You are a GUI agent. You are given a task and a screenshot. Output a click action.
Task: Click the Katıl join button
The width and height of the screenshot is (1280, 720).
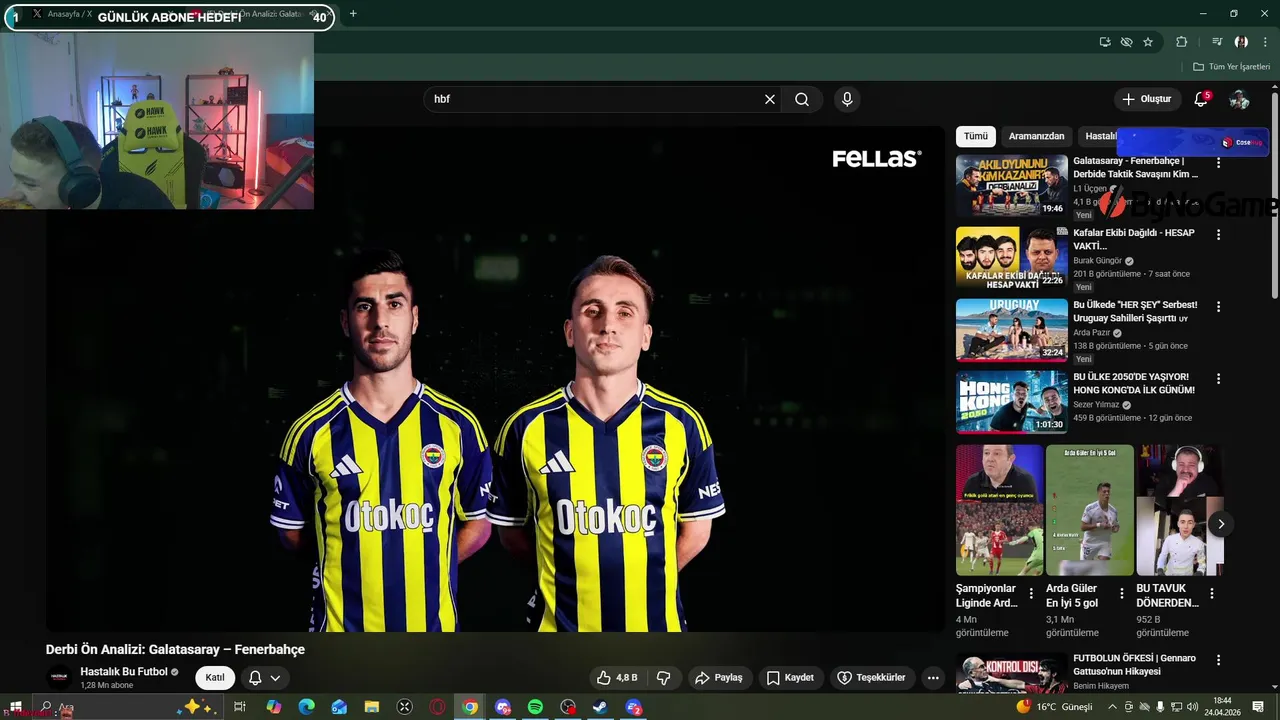coord(215,677)
